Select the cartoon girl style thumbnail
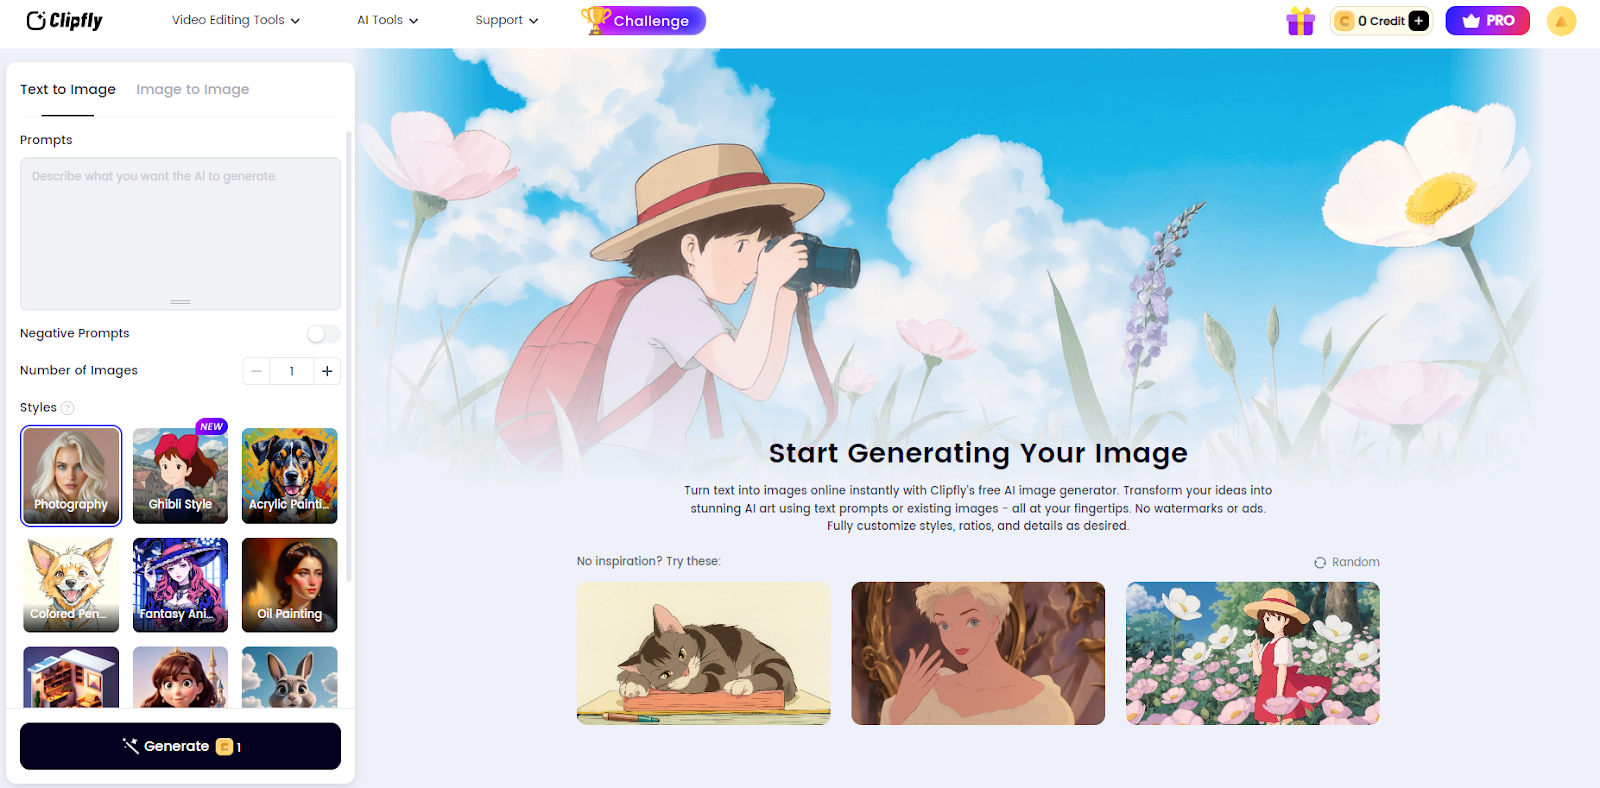 pyautogui.click(x=180, y=677)
